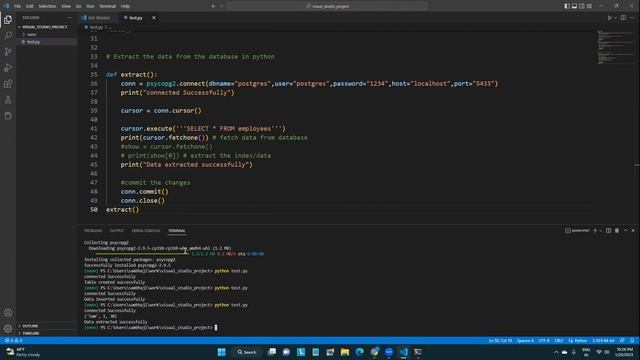Maximize the panel with the chevron-up icon
Viewport: 640px width, 360px height.
pyautogui.click(x=625, y=231)
